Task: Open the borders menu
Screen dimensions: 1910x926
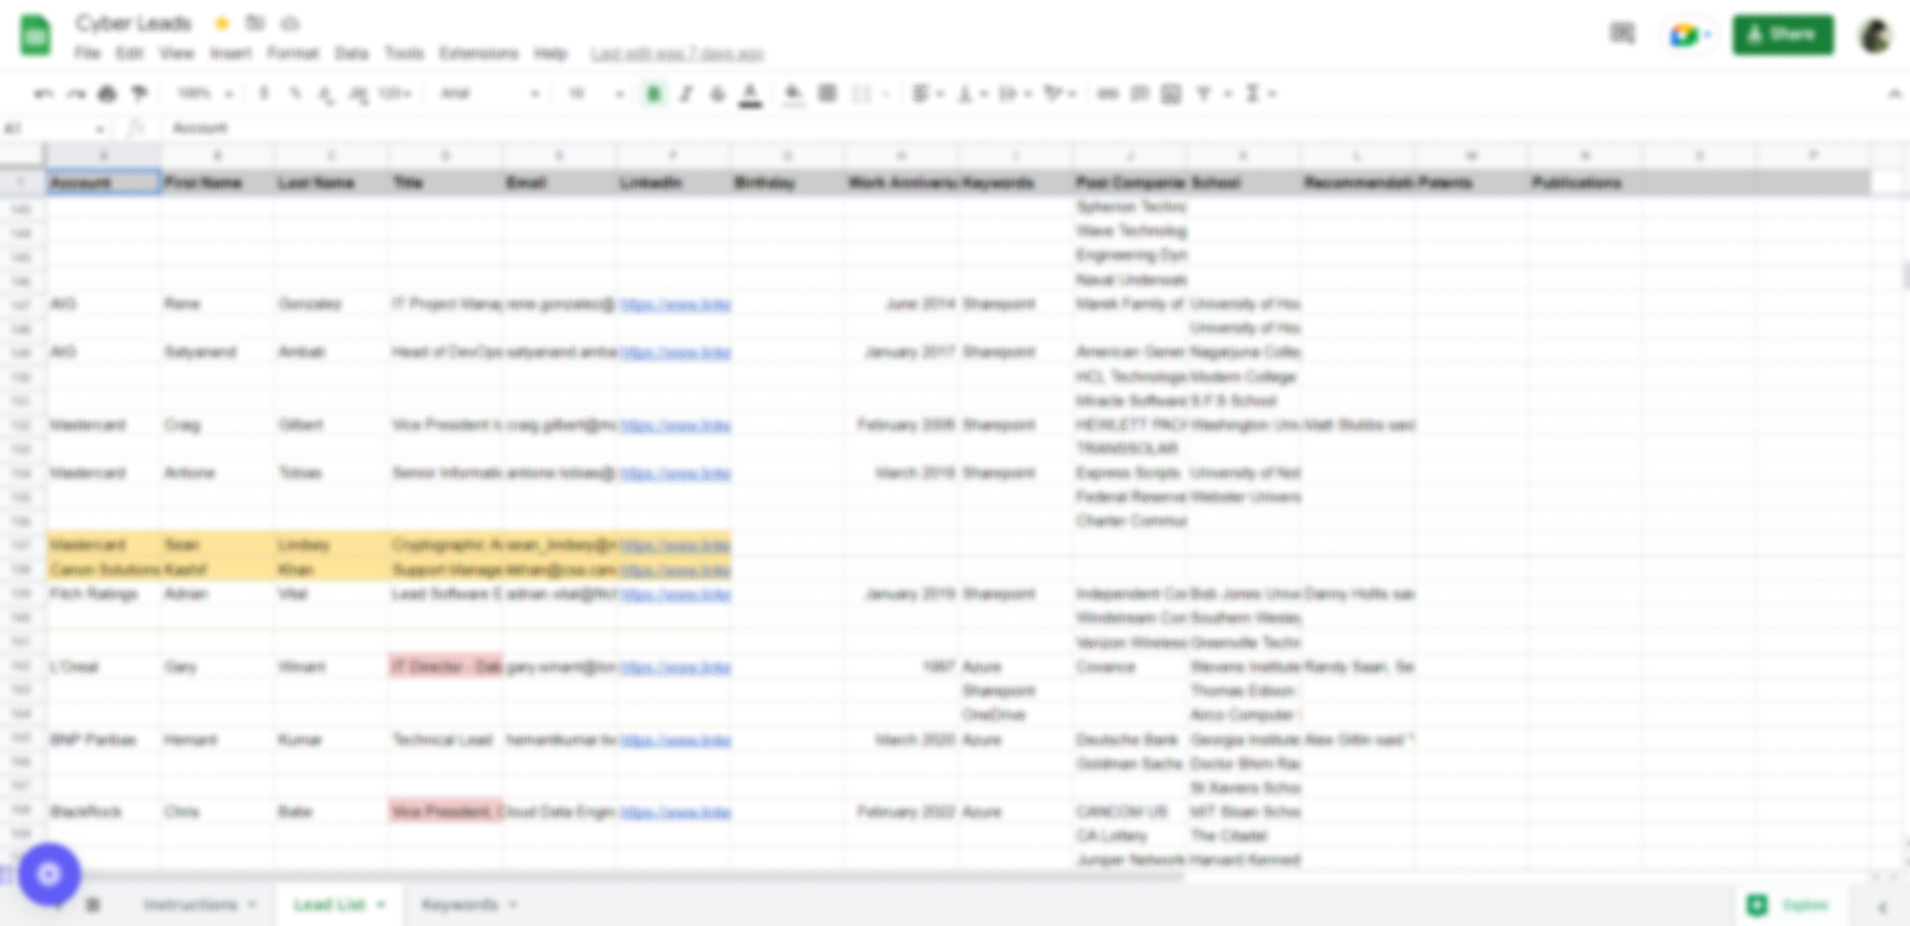Action: point(827,94)
